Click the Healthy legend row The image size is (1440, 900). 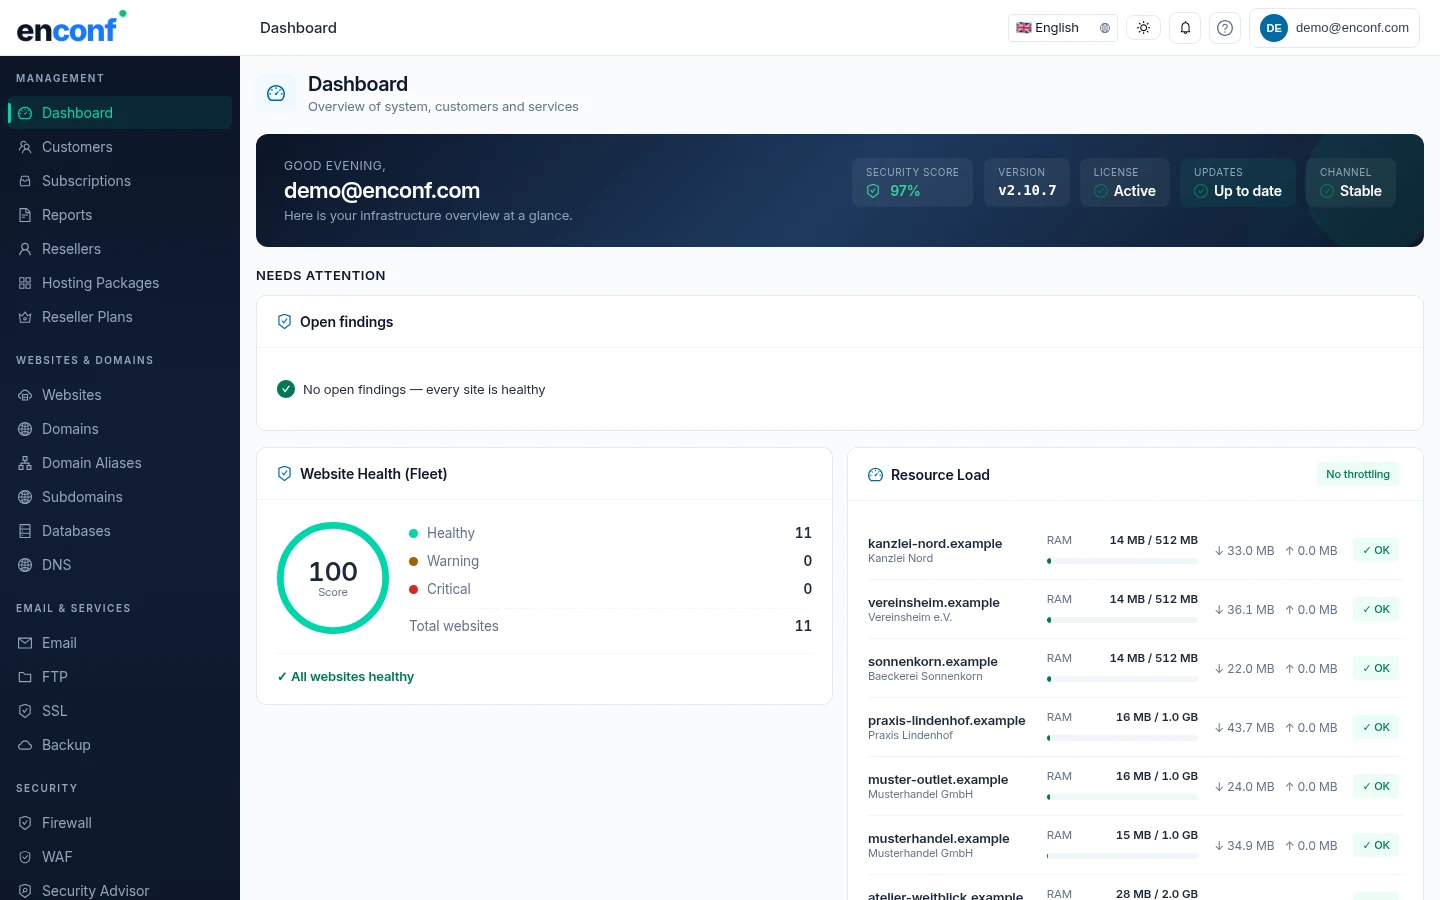pyautogui.click(x=610, y=533)
